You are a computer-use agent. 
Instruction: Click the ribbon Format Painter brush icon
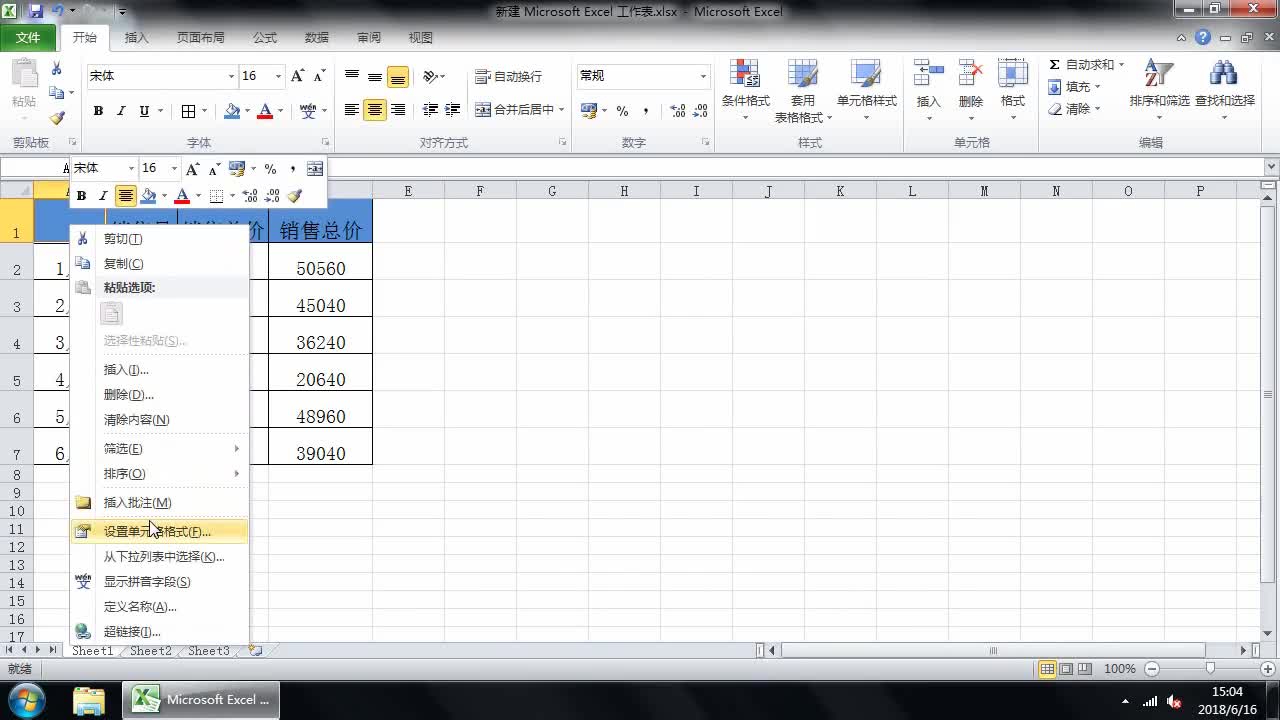pos(57,118)
